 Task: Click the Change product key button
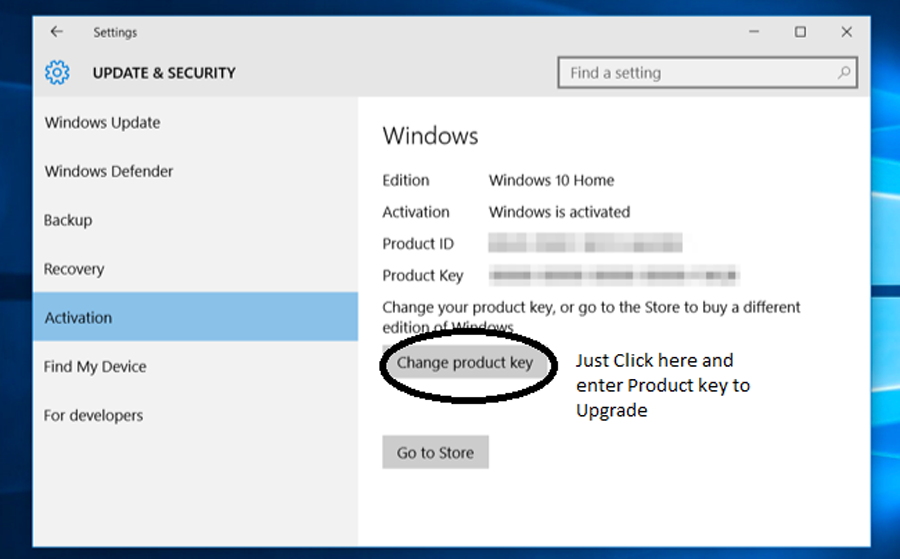tap(464, 363)
